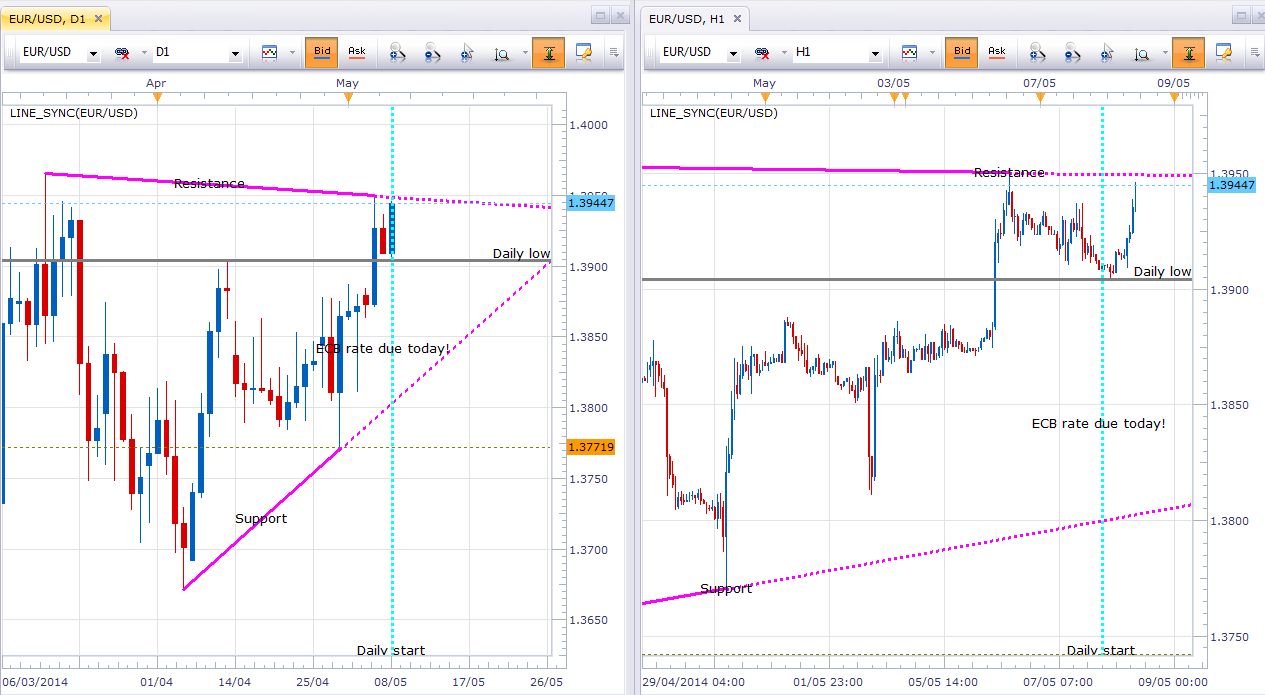Maximize the D1 chart pane
The width and height of the screenshot is (1265, 695).
pos(600,15)
